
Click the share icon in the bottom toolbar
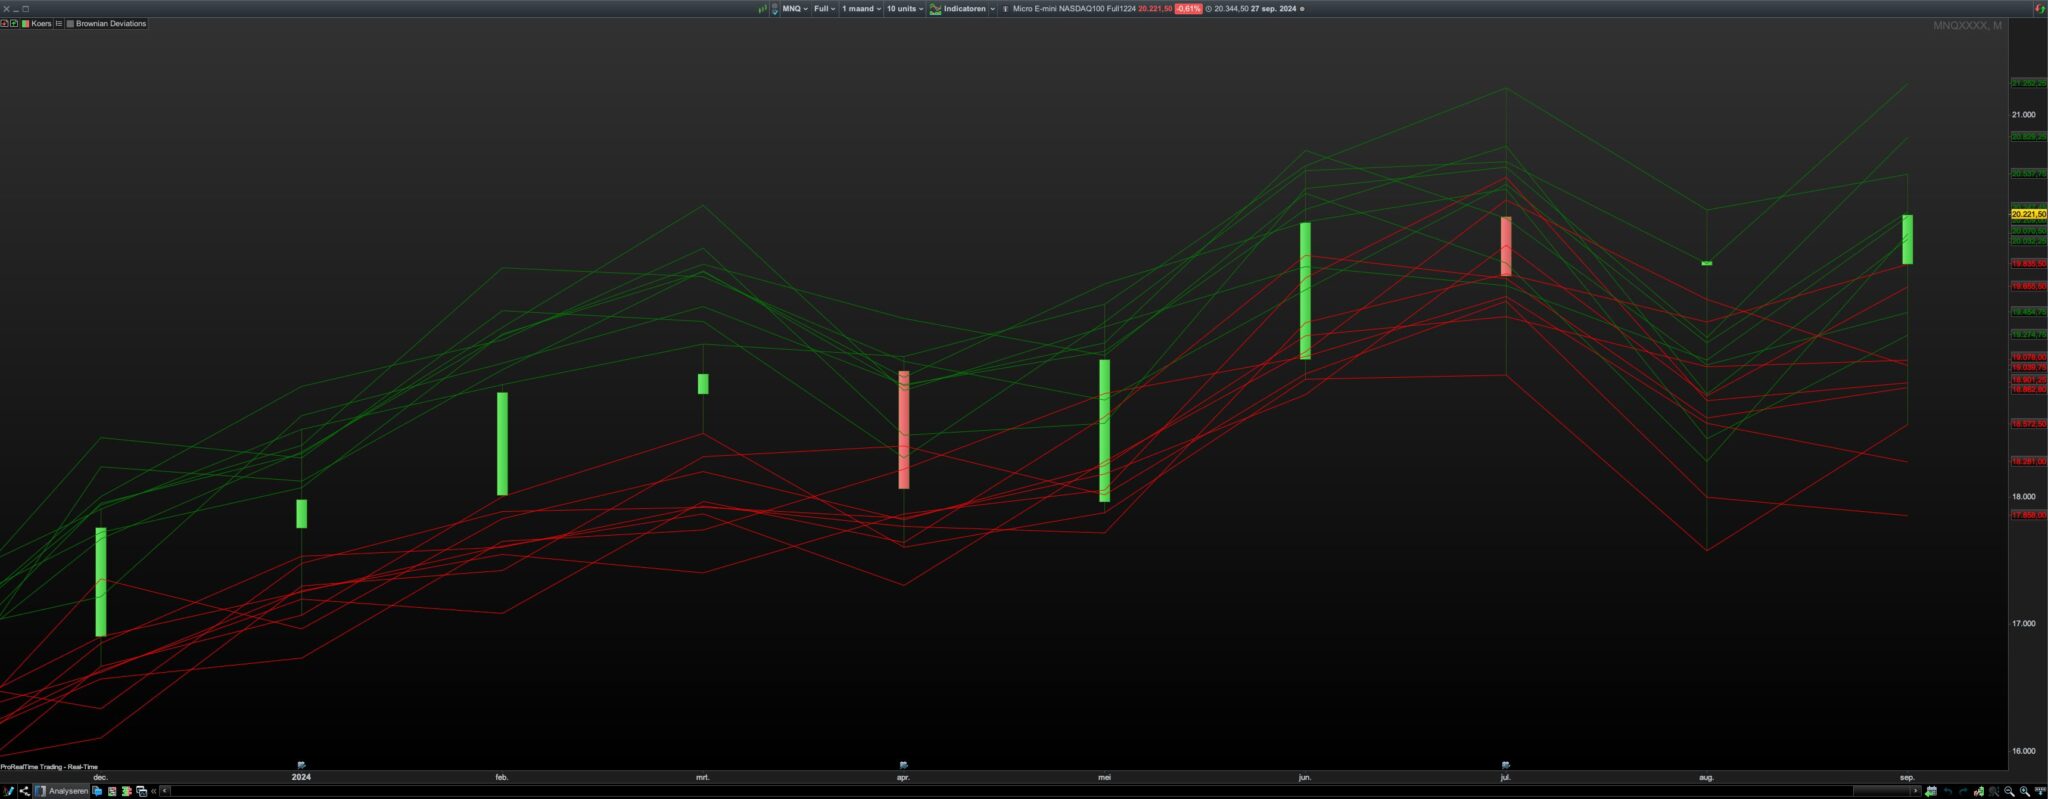24,791
